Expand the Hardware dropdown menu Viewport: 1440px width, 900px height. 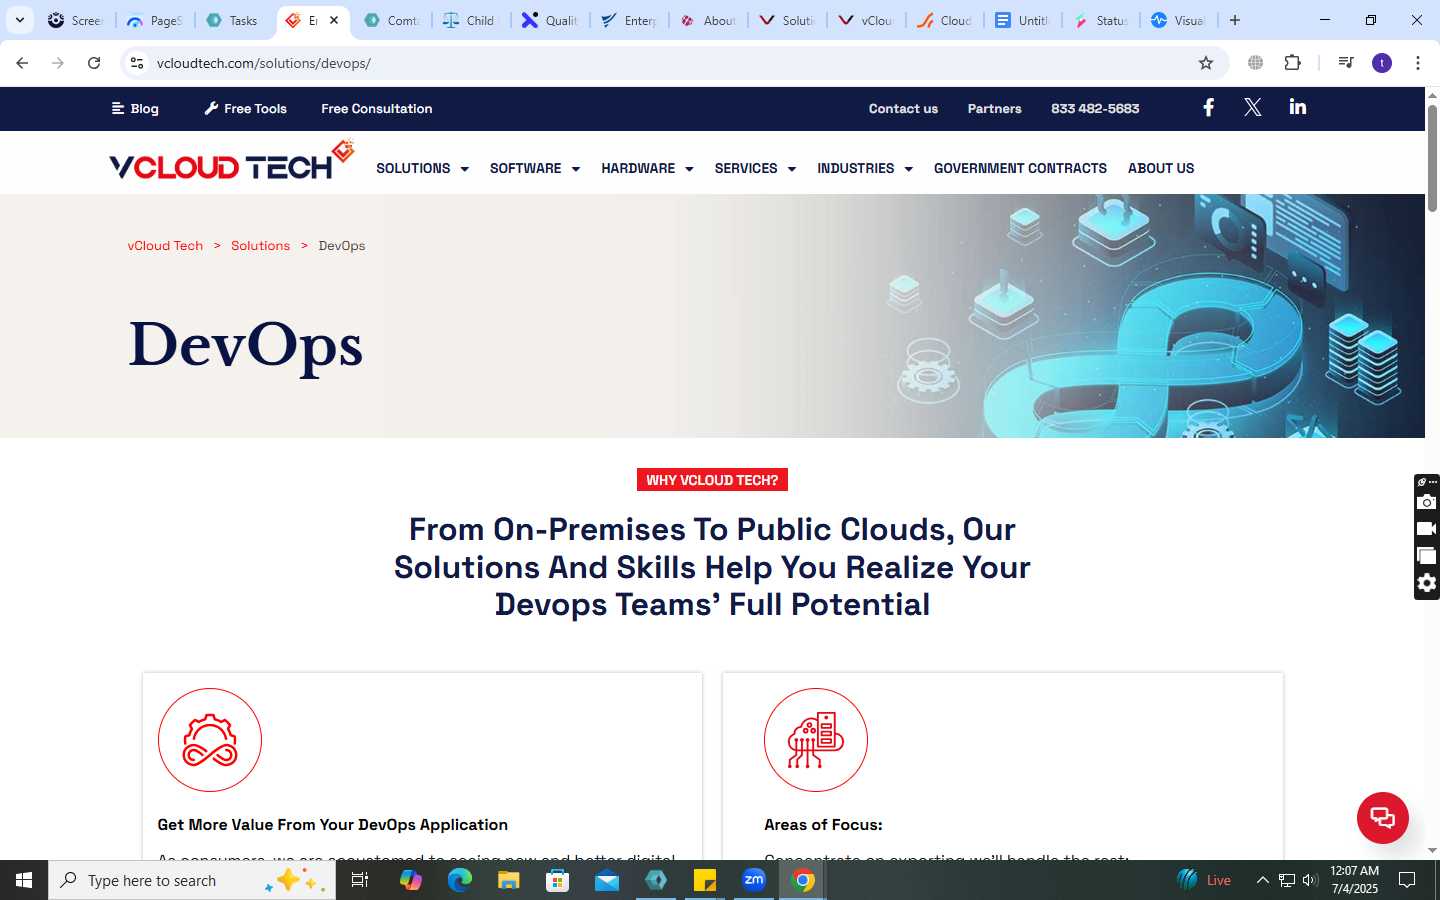pos(647,168)
